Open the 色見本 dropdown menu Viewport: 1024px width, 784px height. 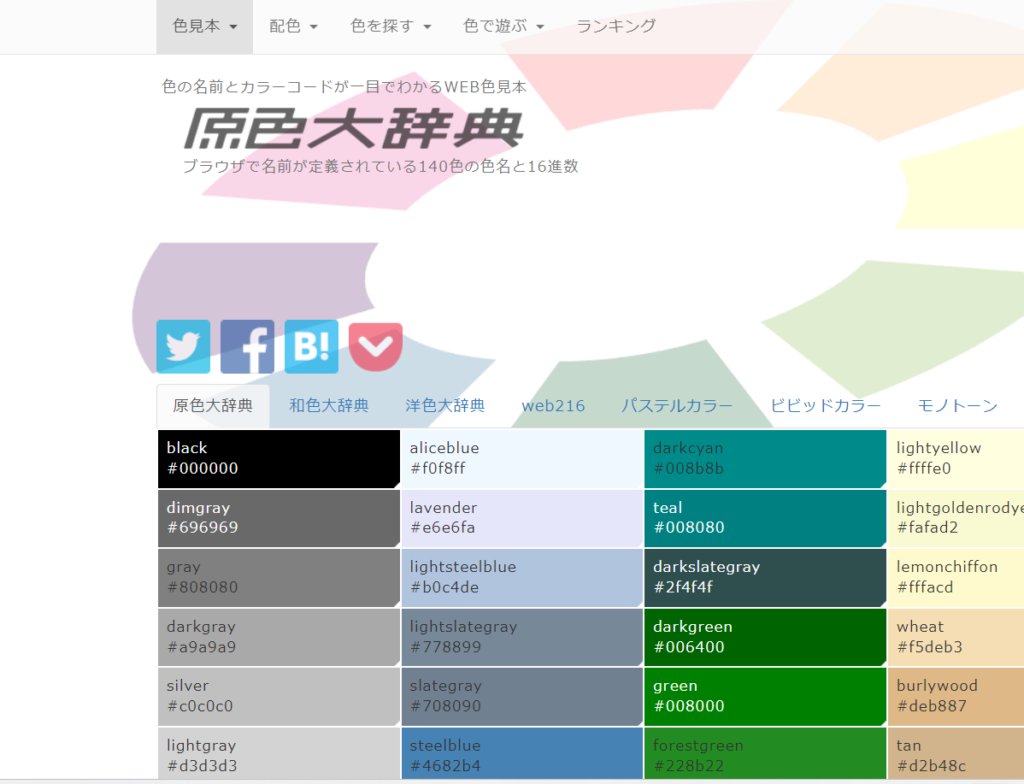205,26
